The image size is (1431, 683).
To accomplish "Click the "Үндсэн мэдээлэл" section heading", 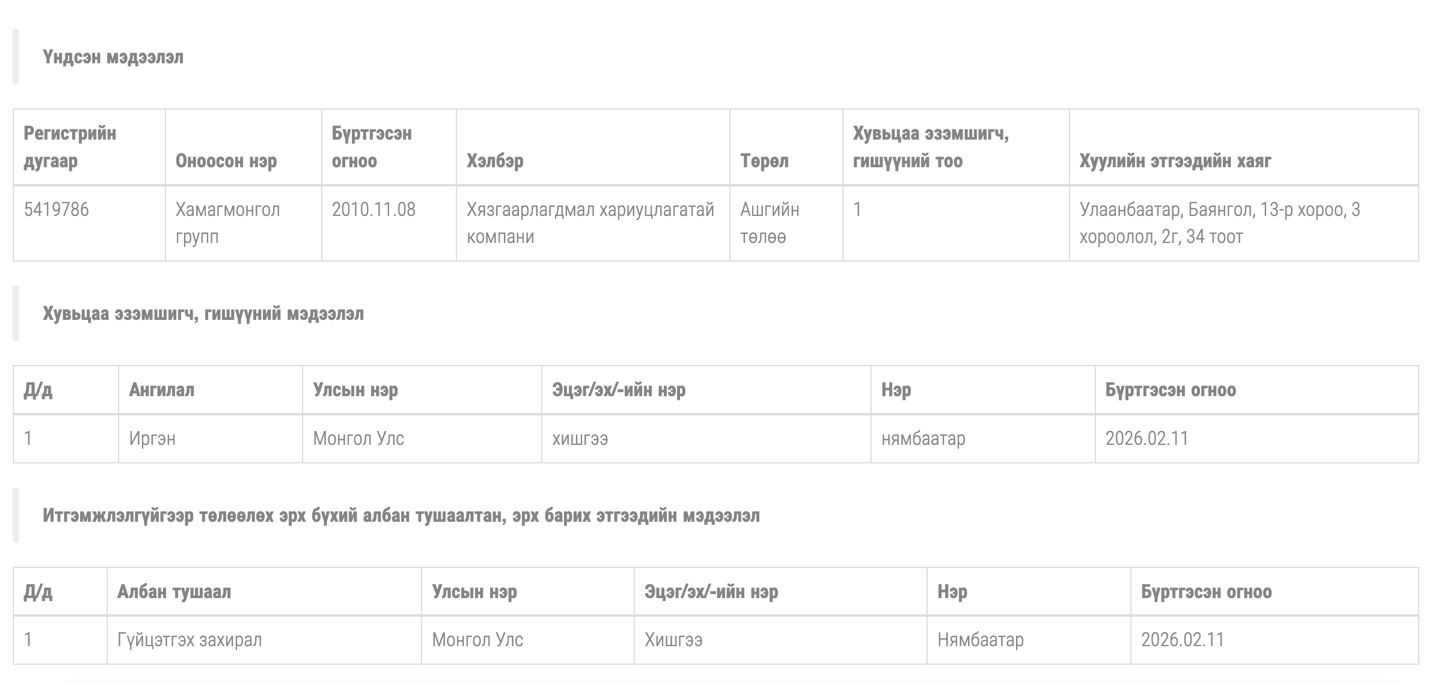I will (x=113, y=58).
